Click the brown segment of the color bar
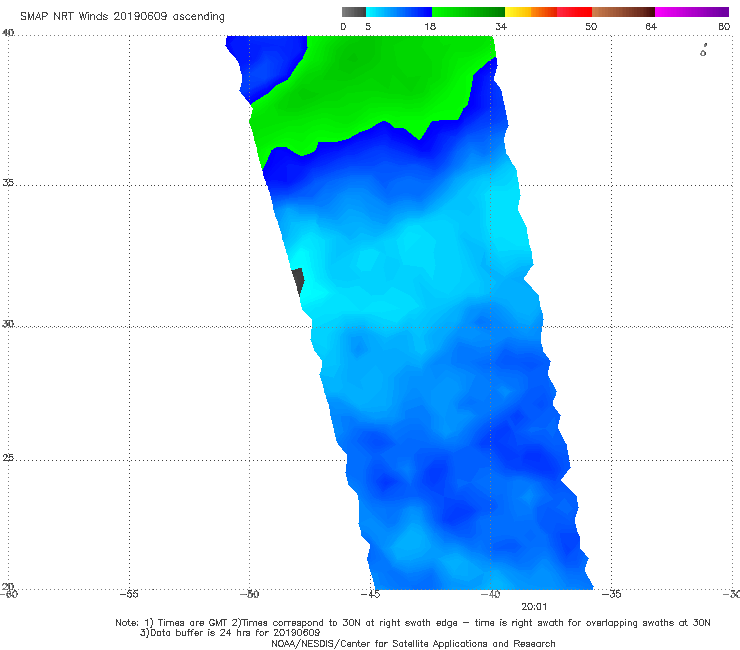Screen dimensions: 740x650 (623, 12)
